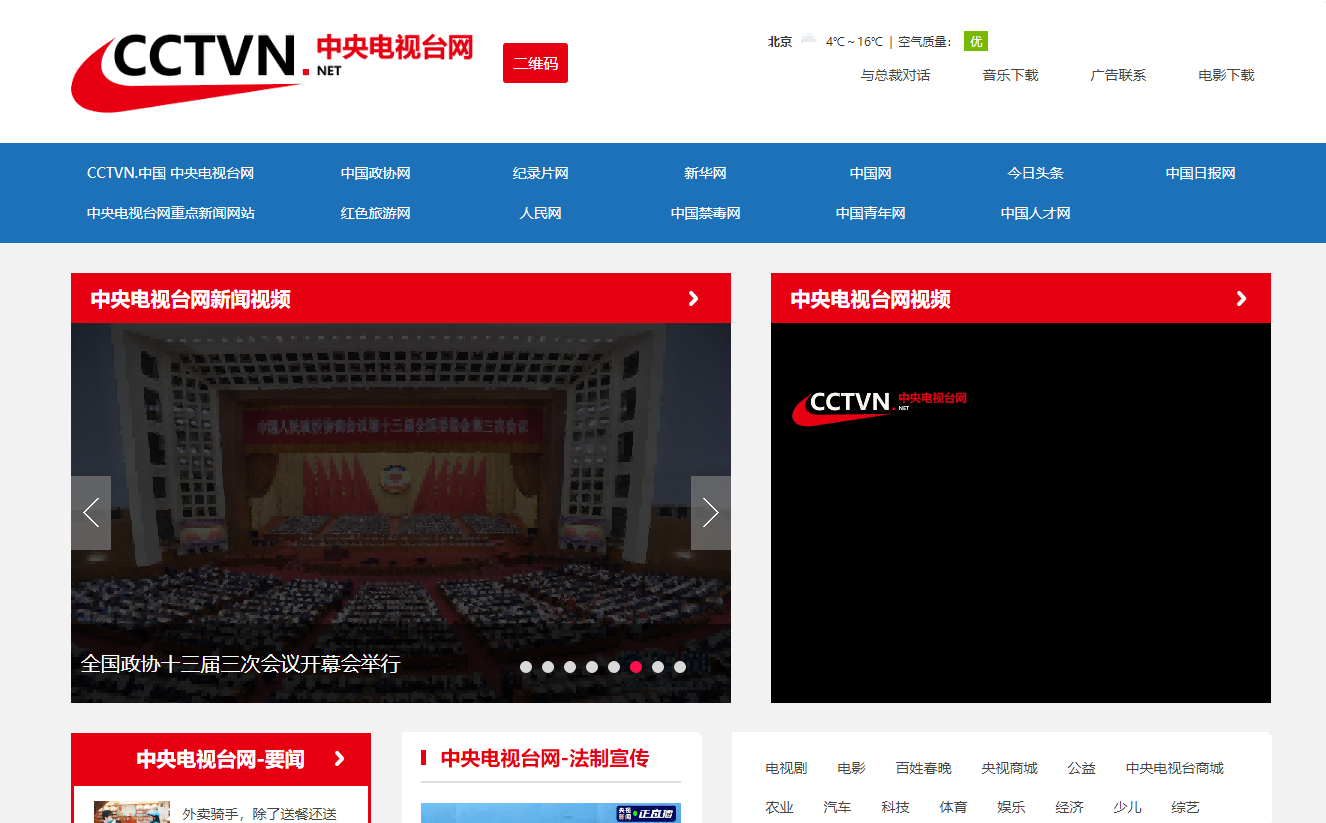
Task: Open the 中央电视台网视频 heading
Action: pos(870,299)
